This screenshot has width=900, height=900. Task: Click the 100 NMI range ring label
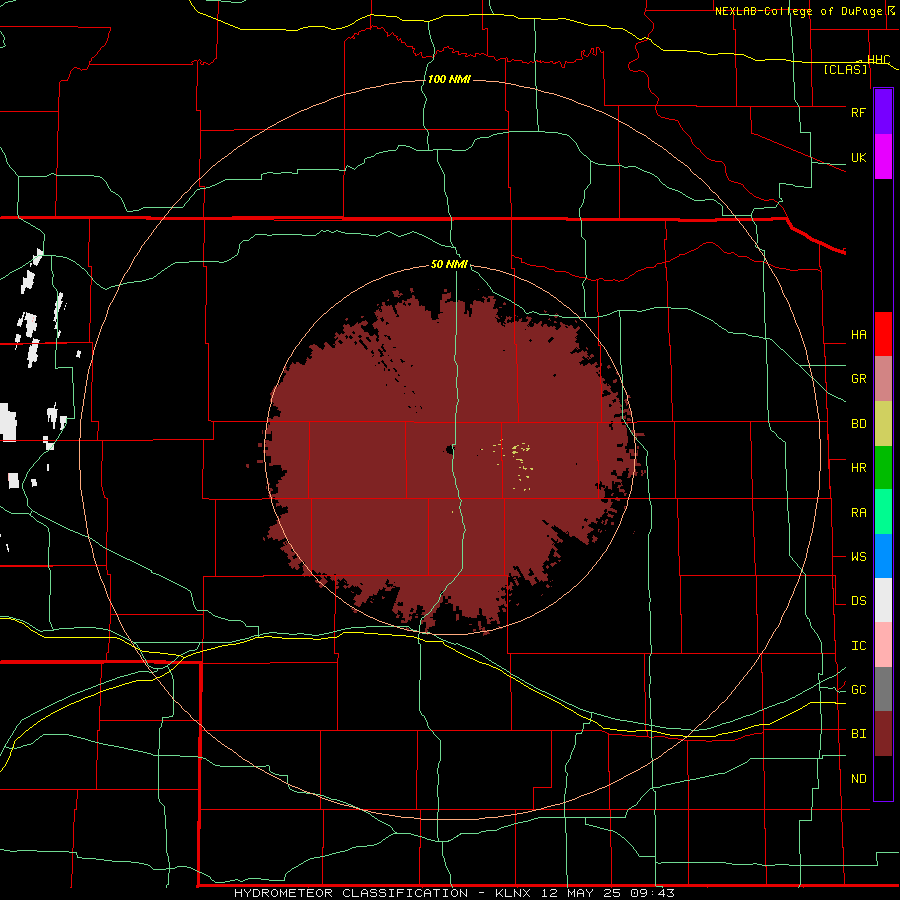pyautogui.click(x=449, y=79)
